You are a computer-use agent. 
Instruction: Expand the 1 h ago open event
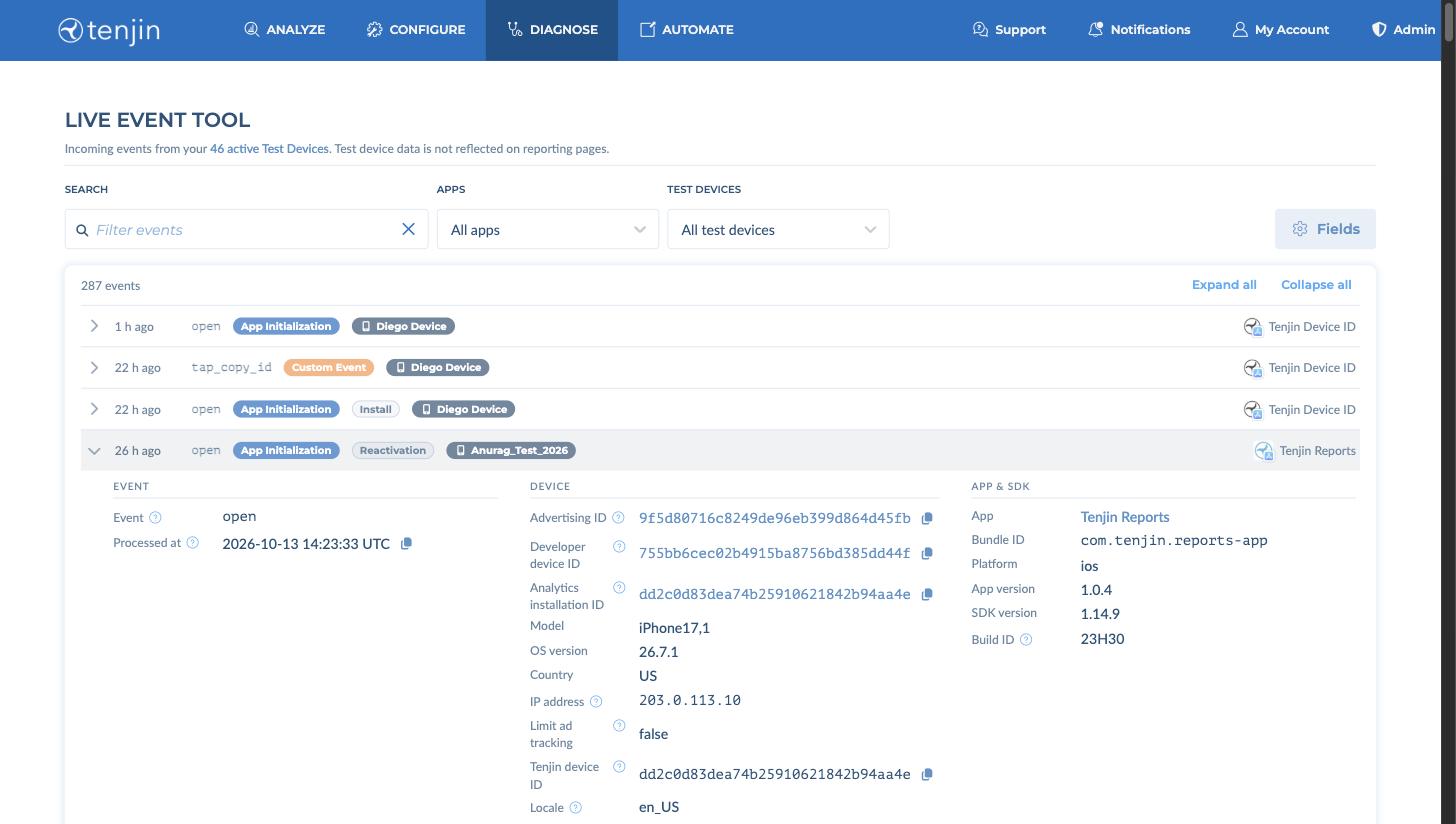(94, 326)
